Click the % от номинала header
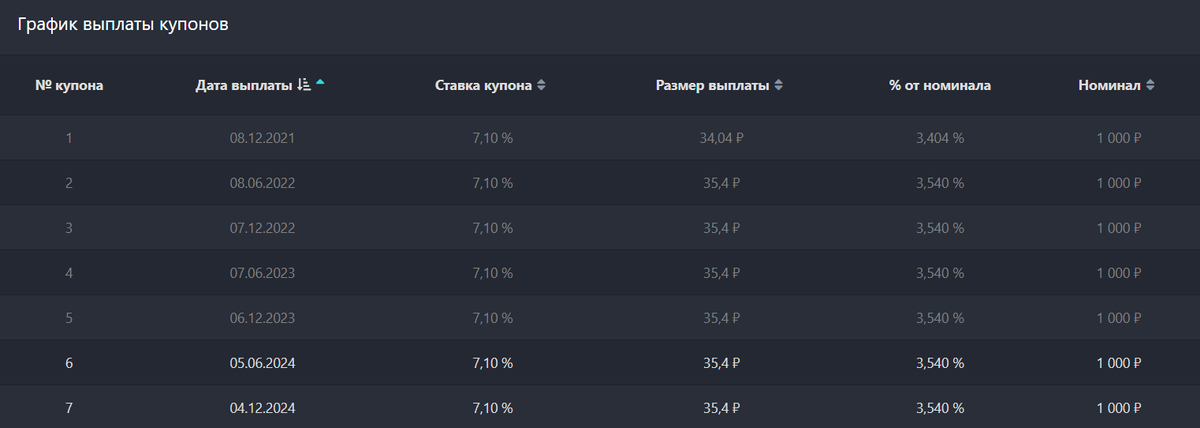Screen dimensions: 1200x428 pos(940,86)
